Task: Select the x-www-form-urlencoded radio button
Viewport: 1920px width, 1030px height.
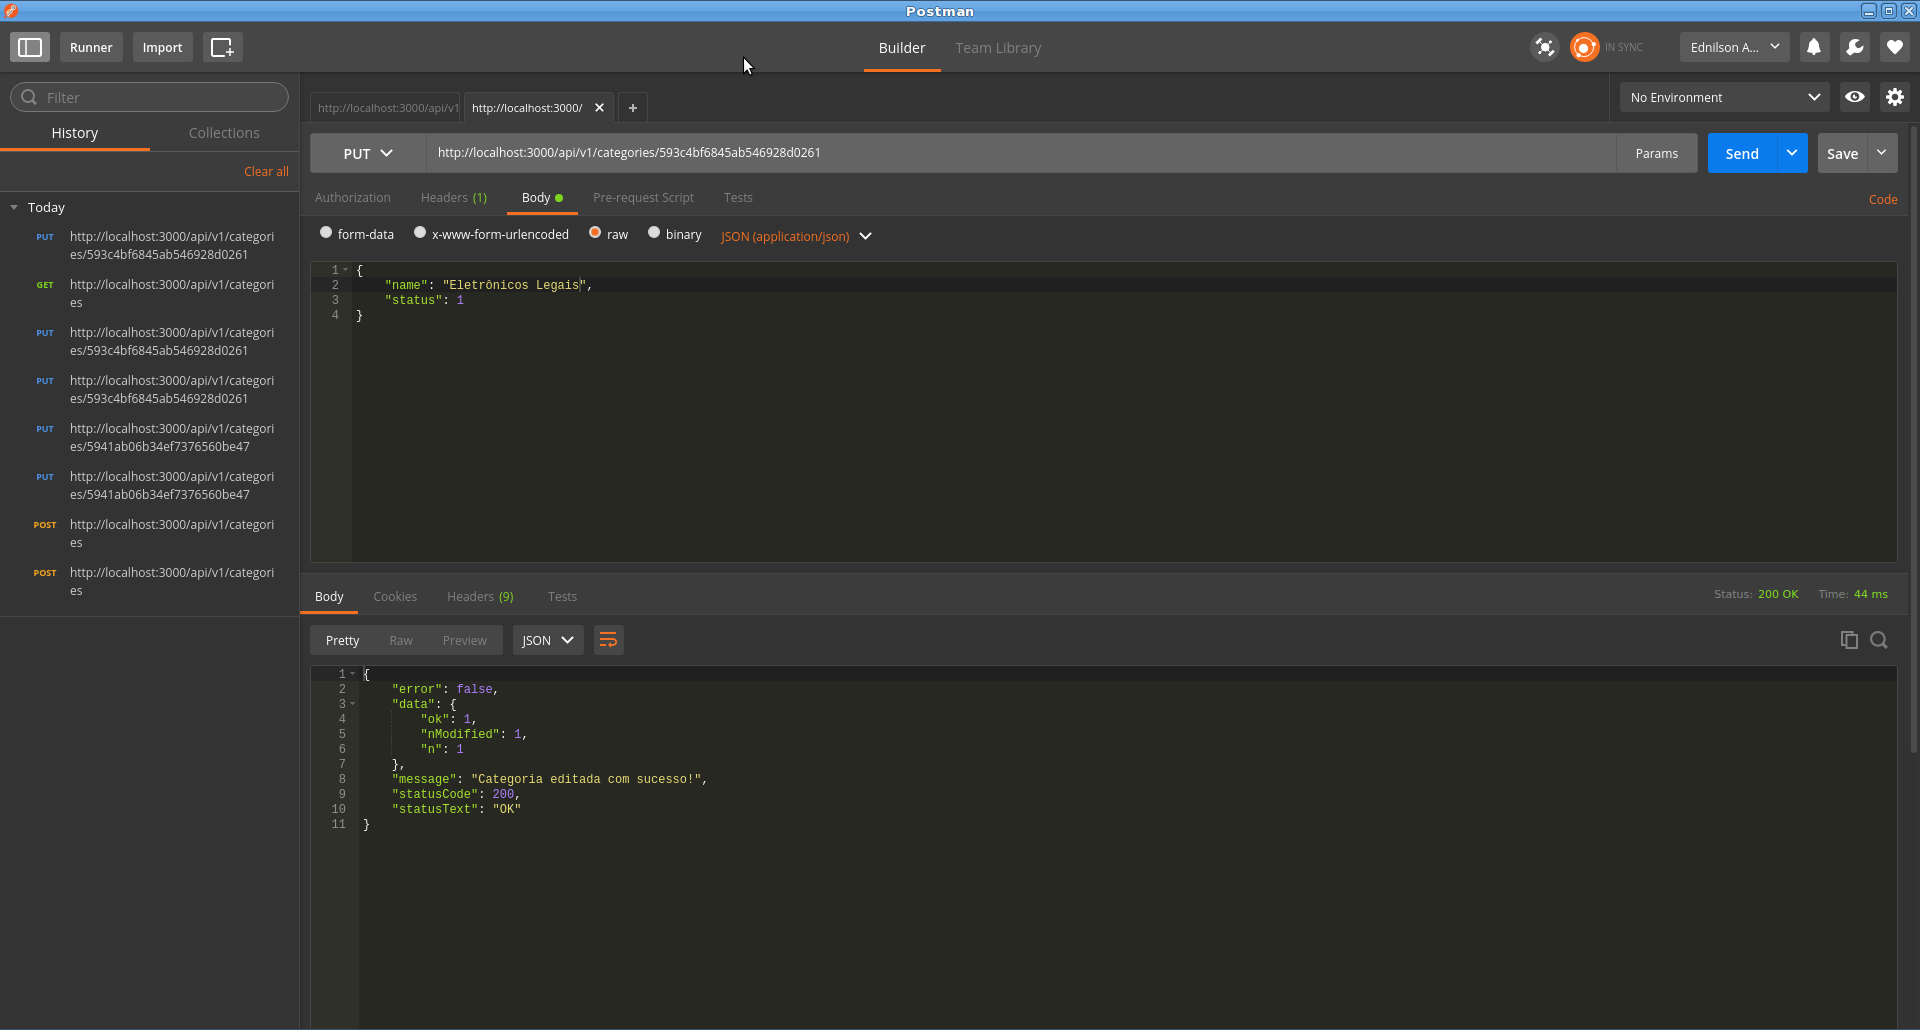Action: (x=420, y=232)
